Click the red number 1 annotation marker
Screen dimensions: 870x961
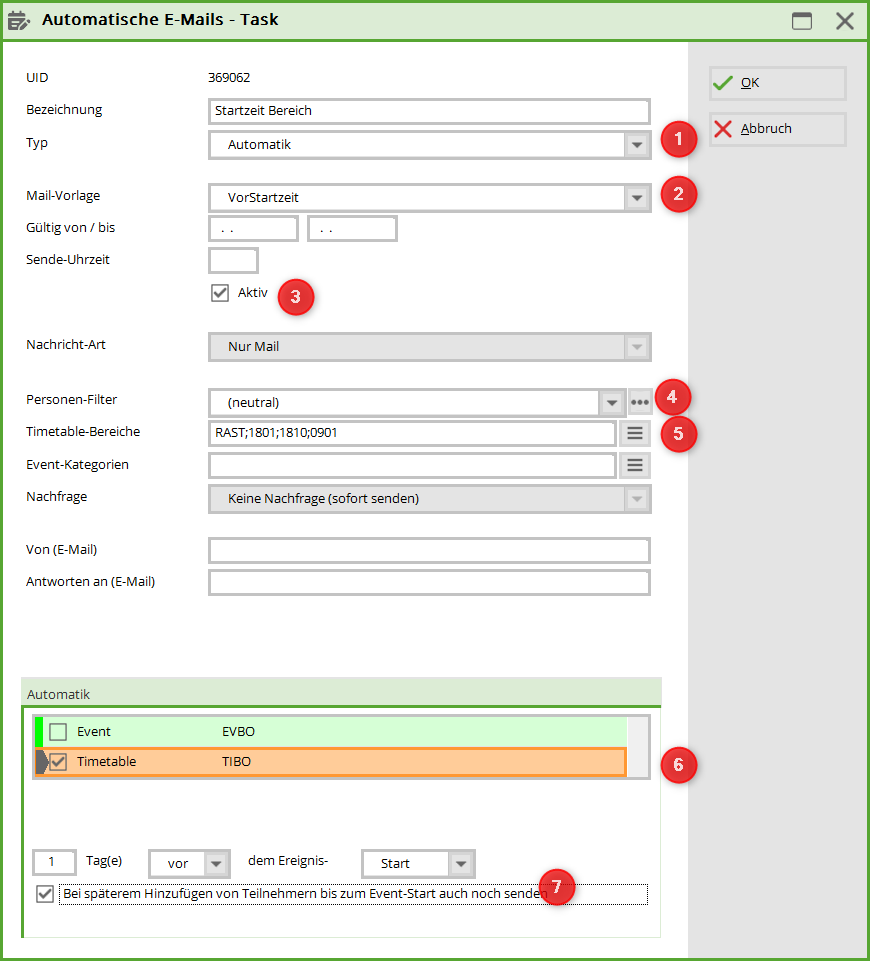[679, 139]
